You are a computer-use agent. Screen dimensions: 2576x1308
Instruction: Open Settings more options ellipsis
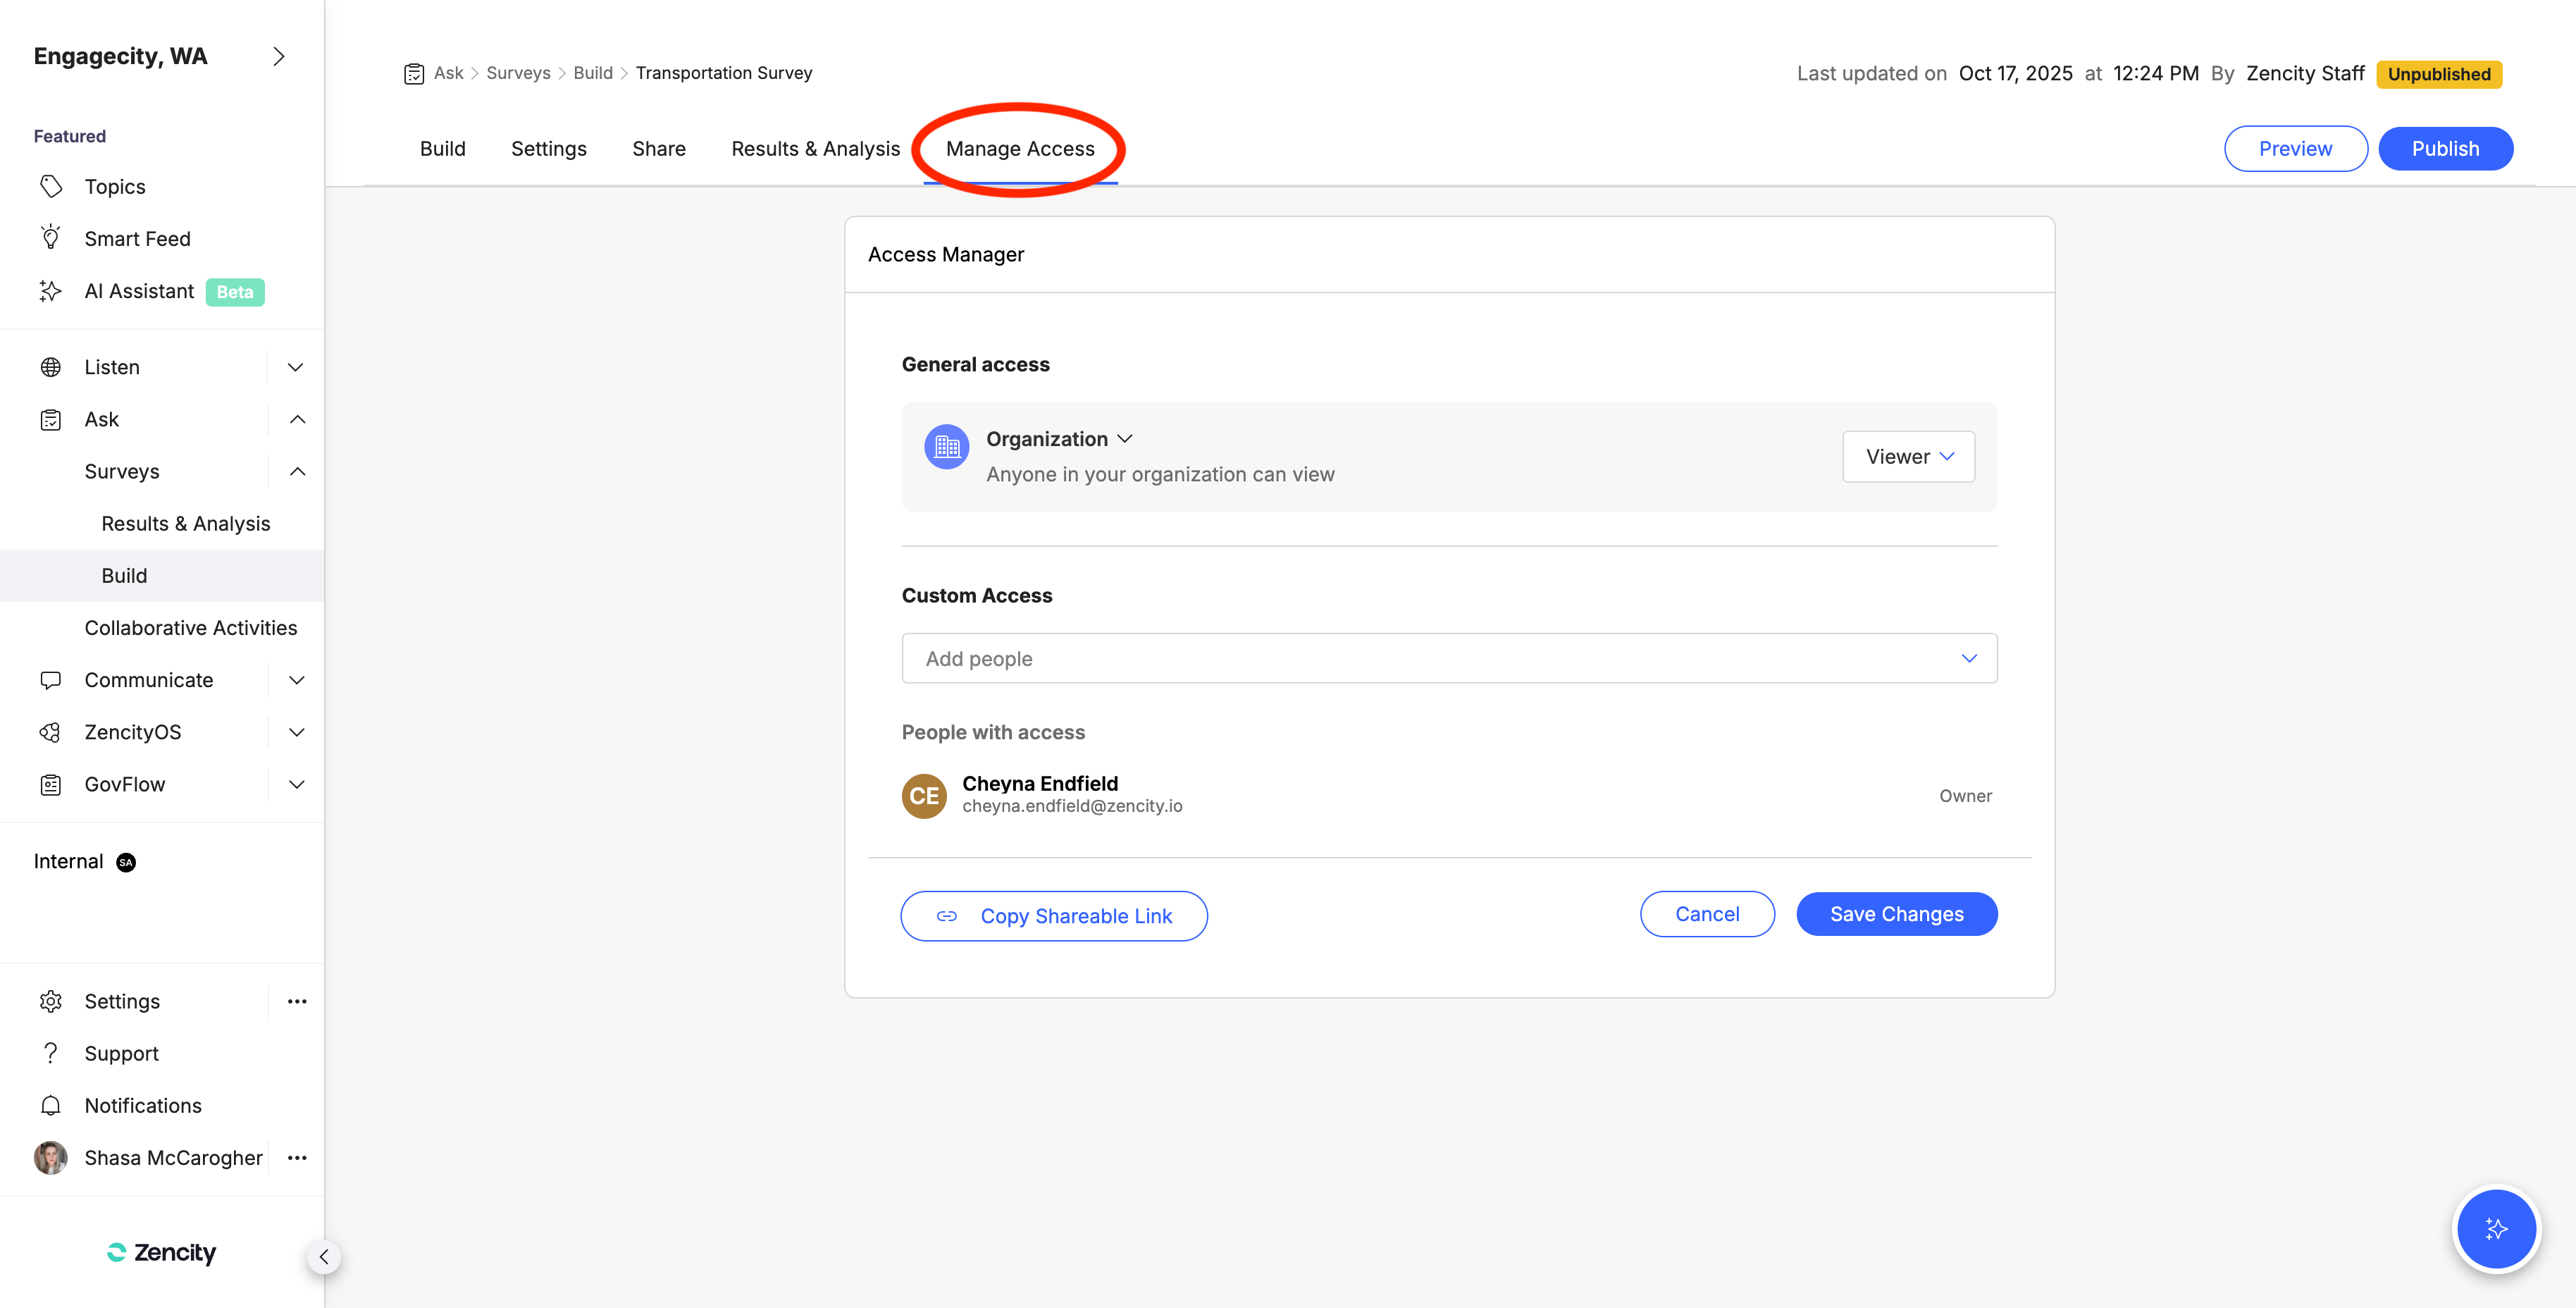point(297,1001)
